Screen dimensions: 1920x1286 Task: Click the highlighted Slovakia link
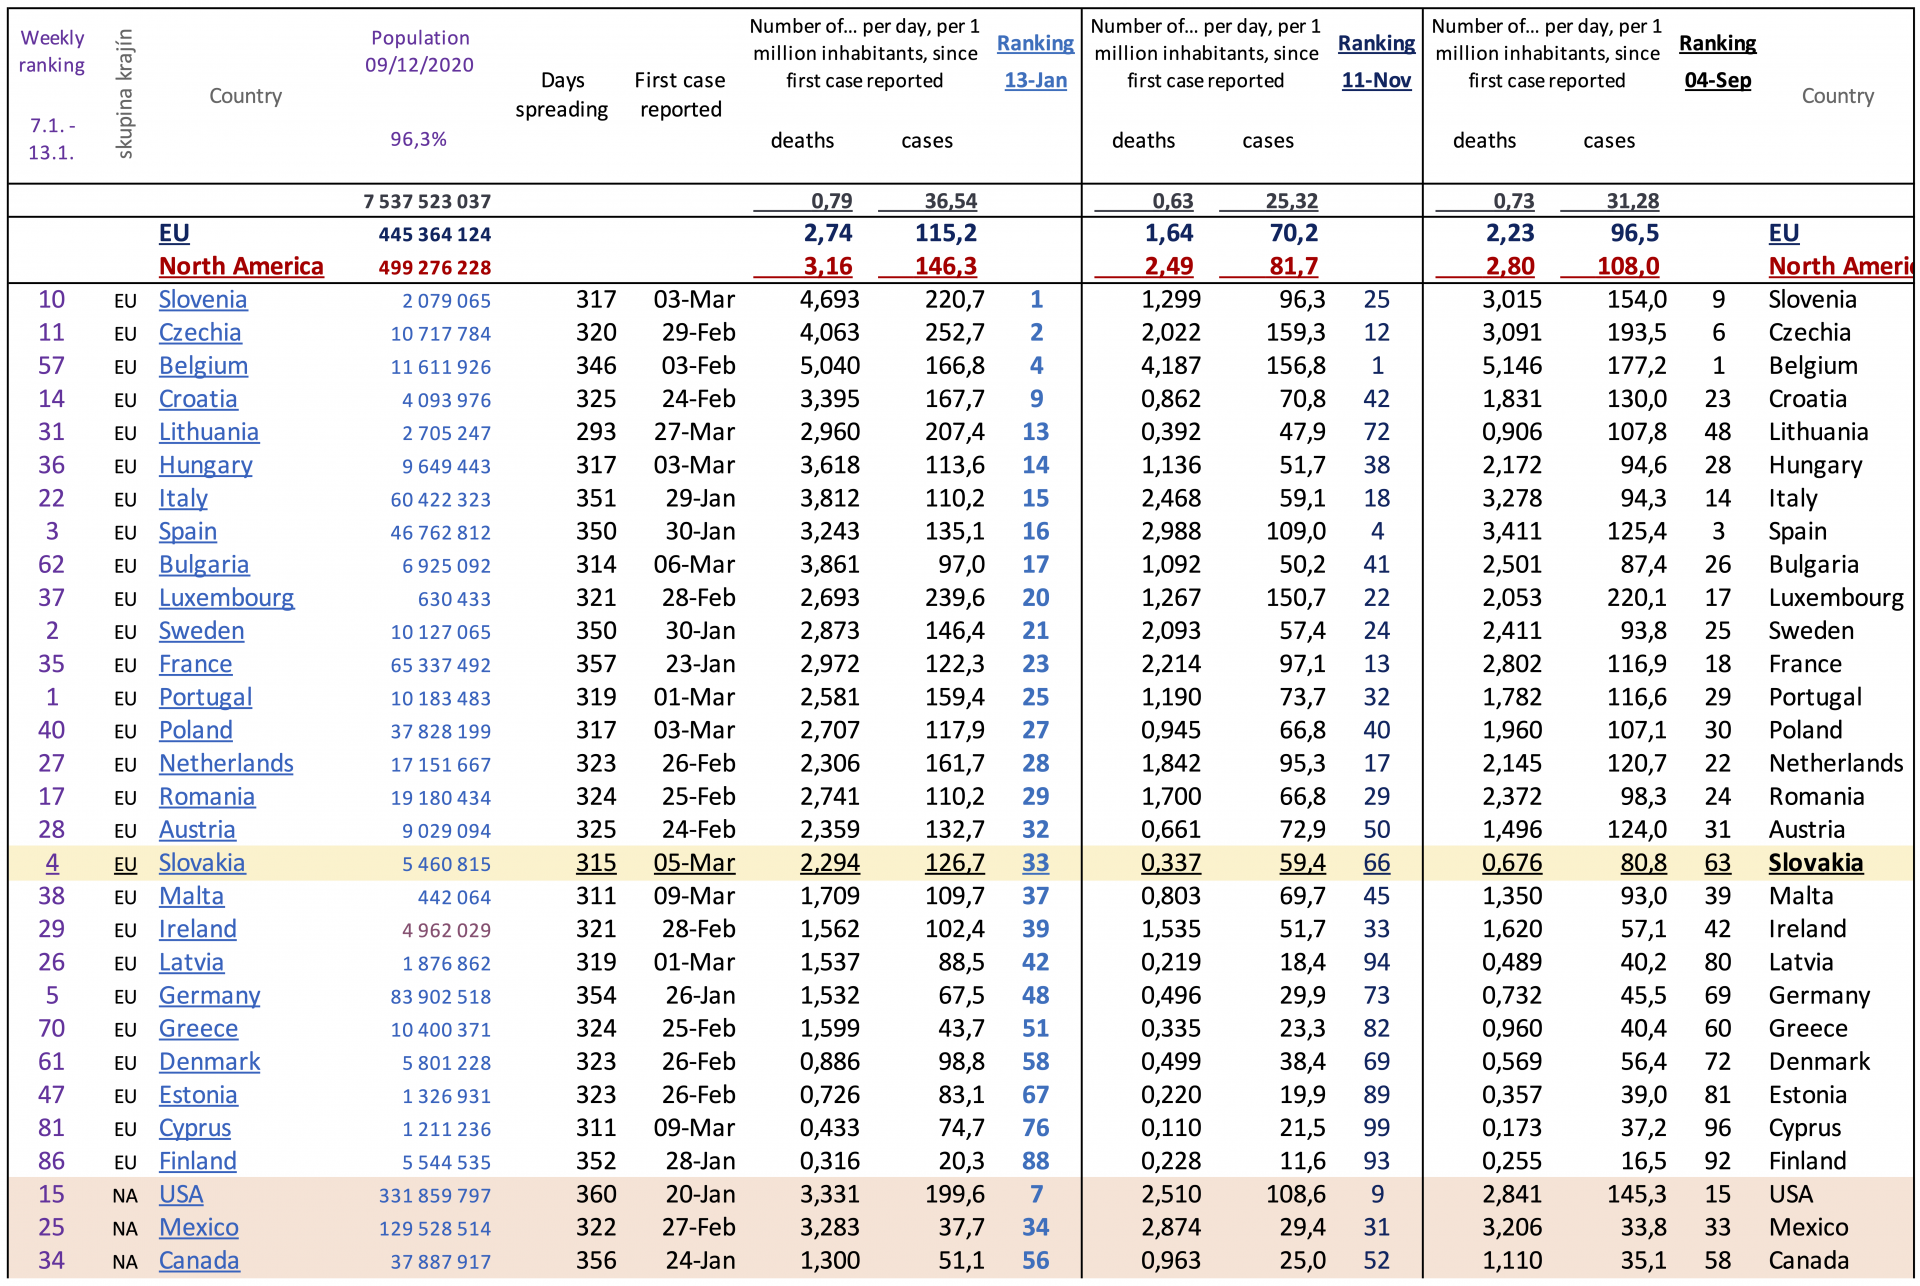click(201, 863)
